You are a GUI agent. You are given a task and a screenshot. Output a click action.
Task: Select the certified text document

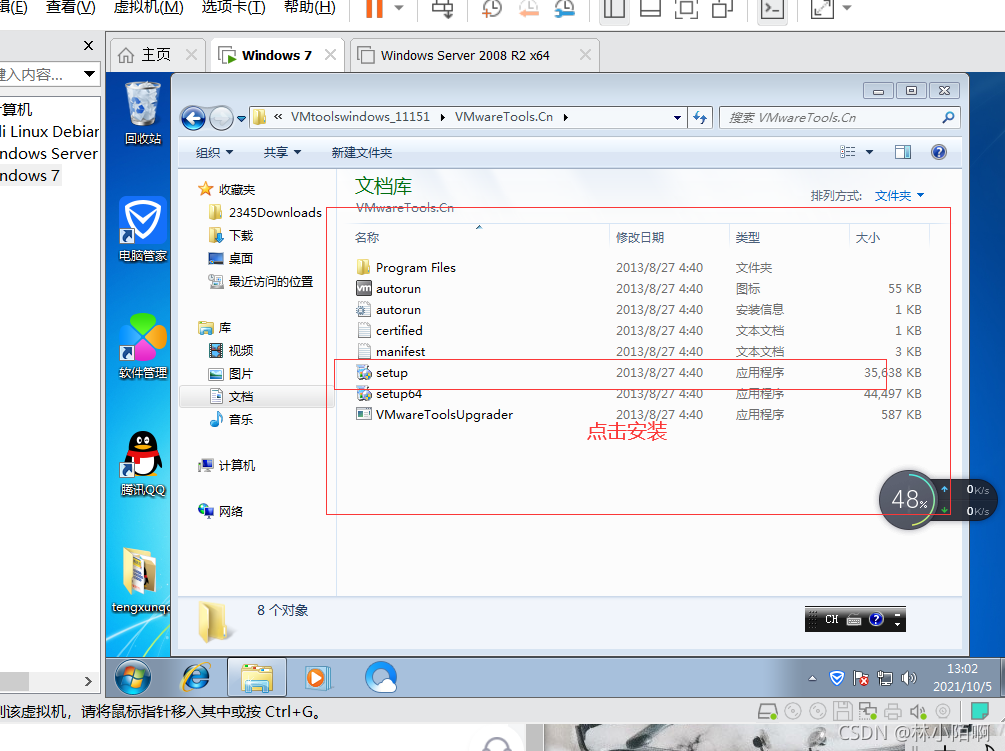tap(640, 331)
